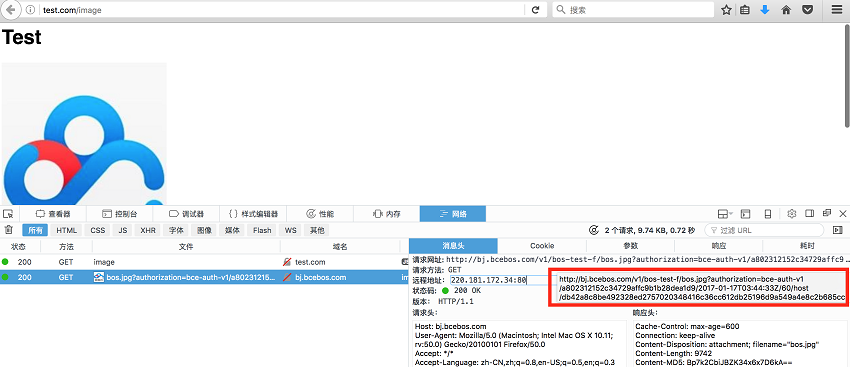
Task: Filter requests by XHR type
Action: click(x=148, y=230)
